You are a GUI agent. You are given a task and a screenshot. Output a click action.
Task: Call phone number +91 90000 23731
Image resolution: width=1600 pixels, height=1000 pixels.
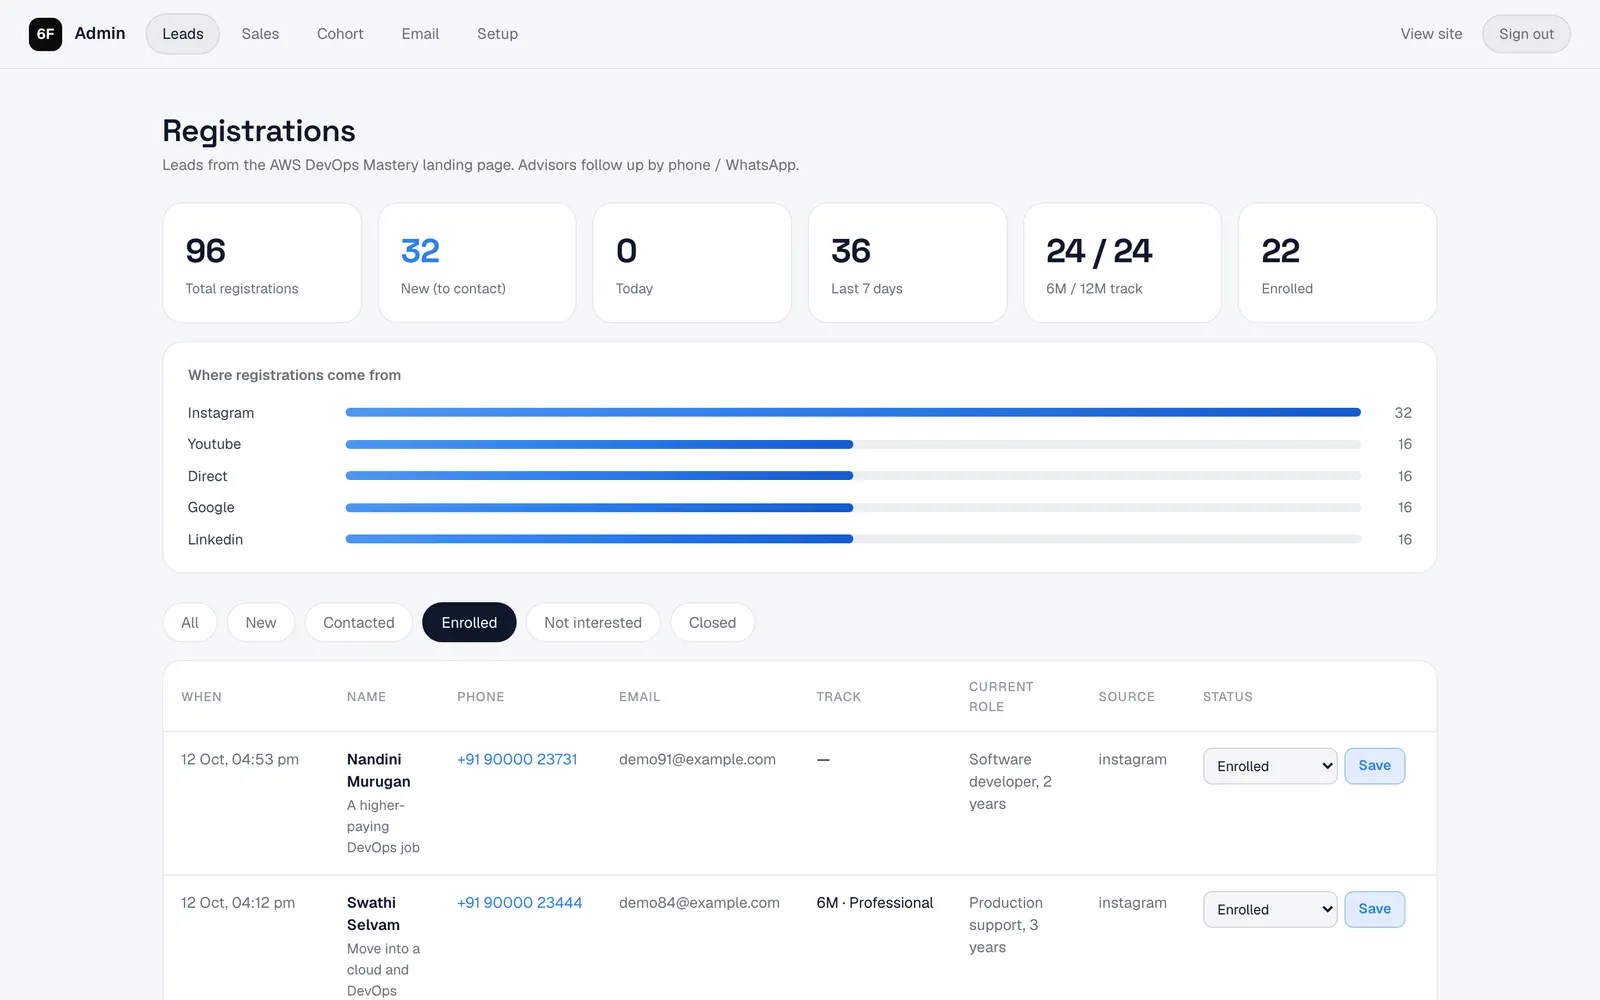tap(517, 759)
